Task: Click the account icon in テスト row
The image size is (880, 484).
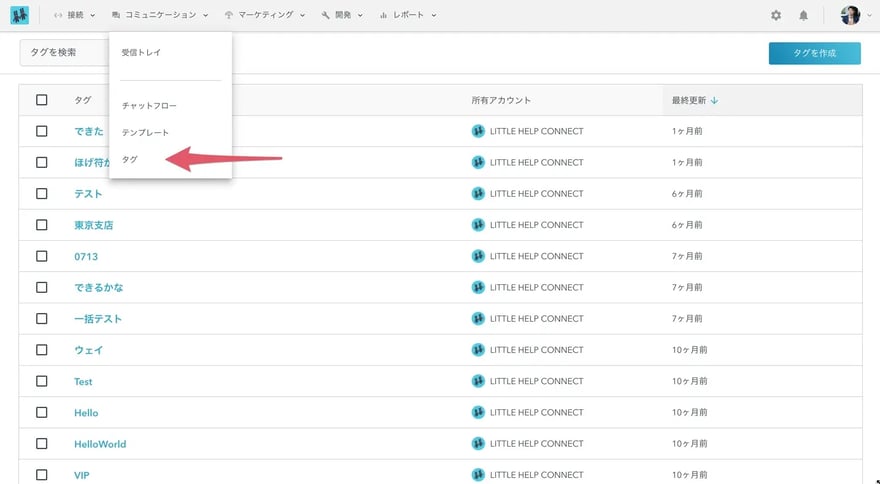Action: click(x=478, y=194)
